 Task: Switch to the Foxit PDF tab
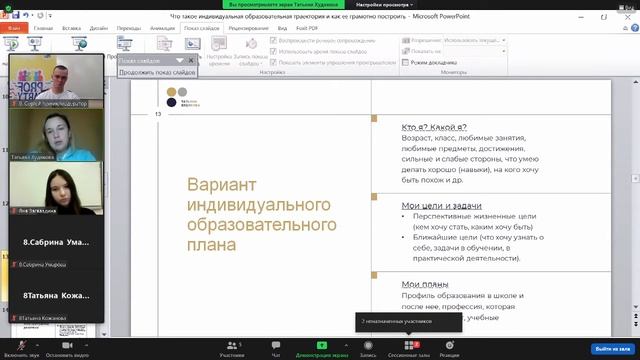click(x=307, y=28)
